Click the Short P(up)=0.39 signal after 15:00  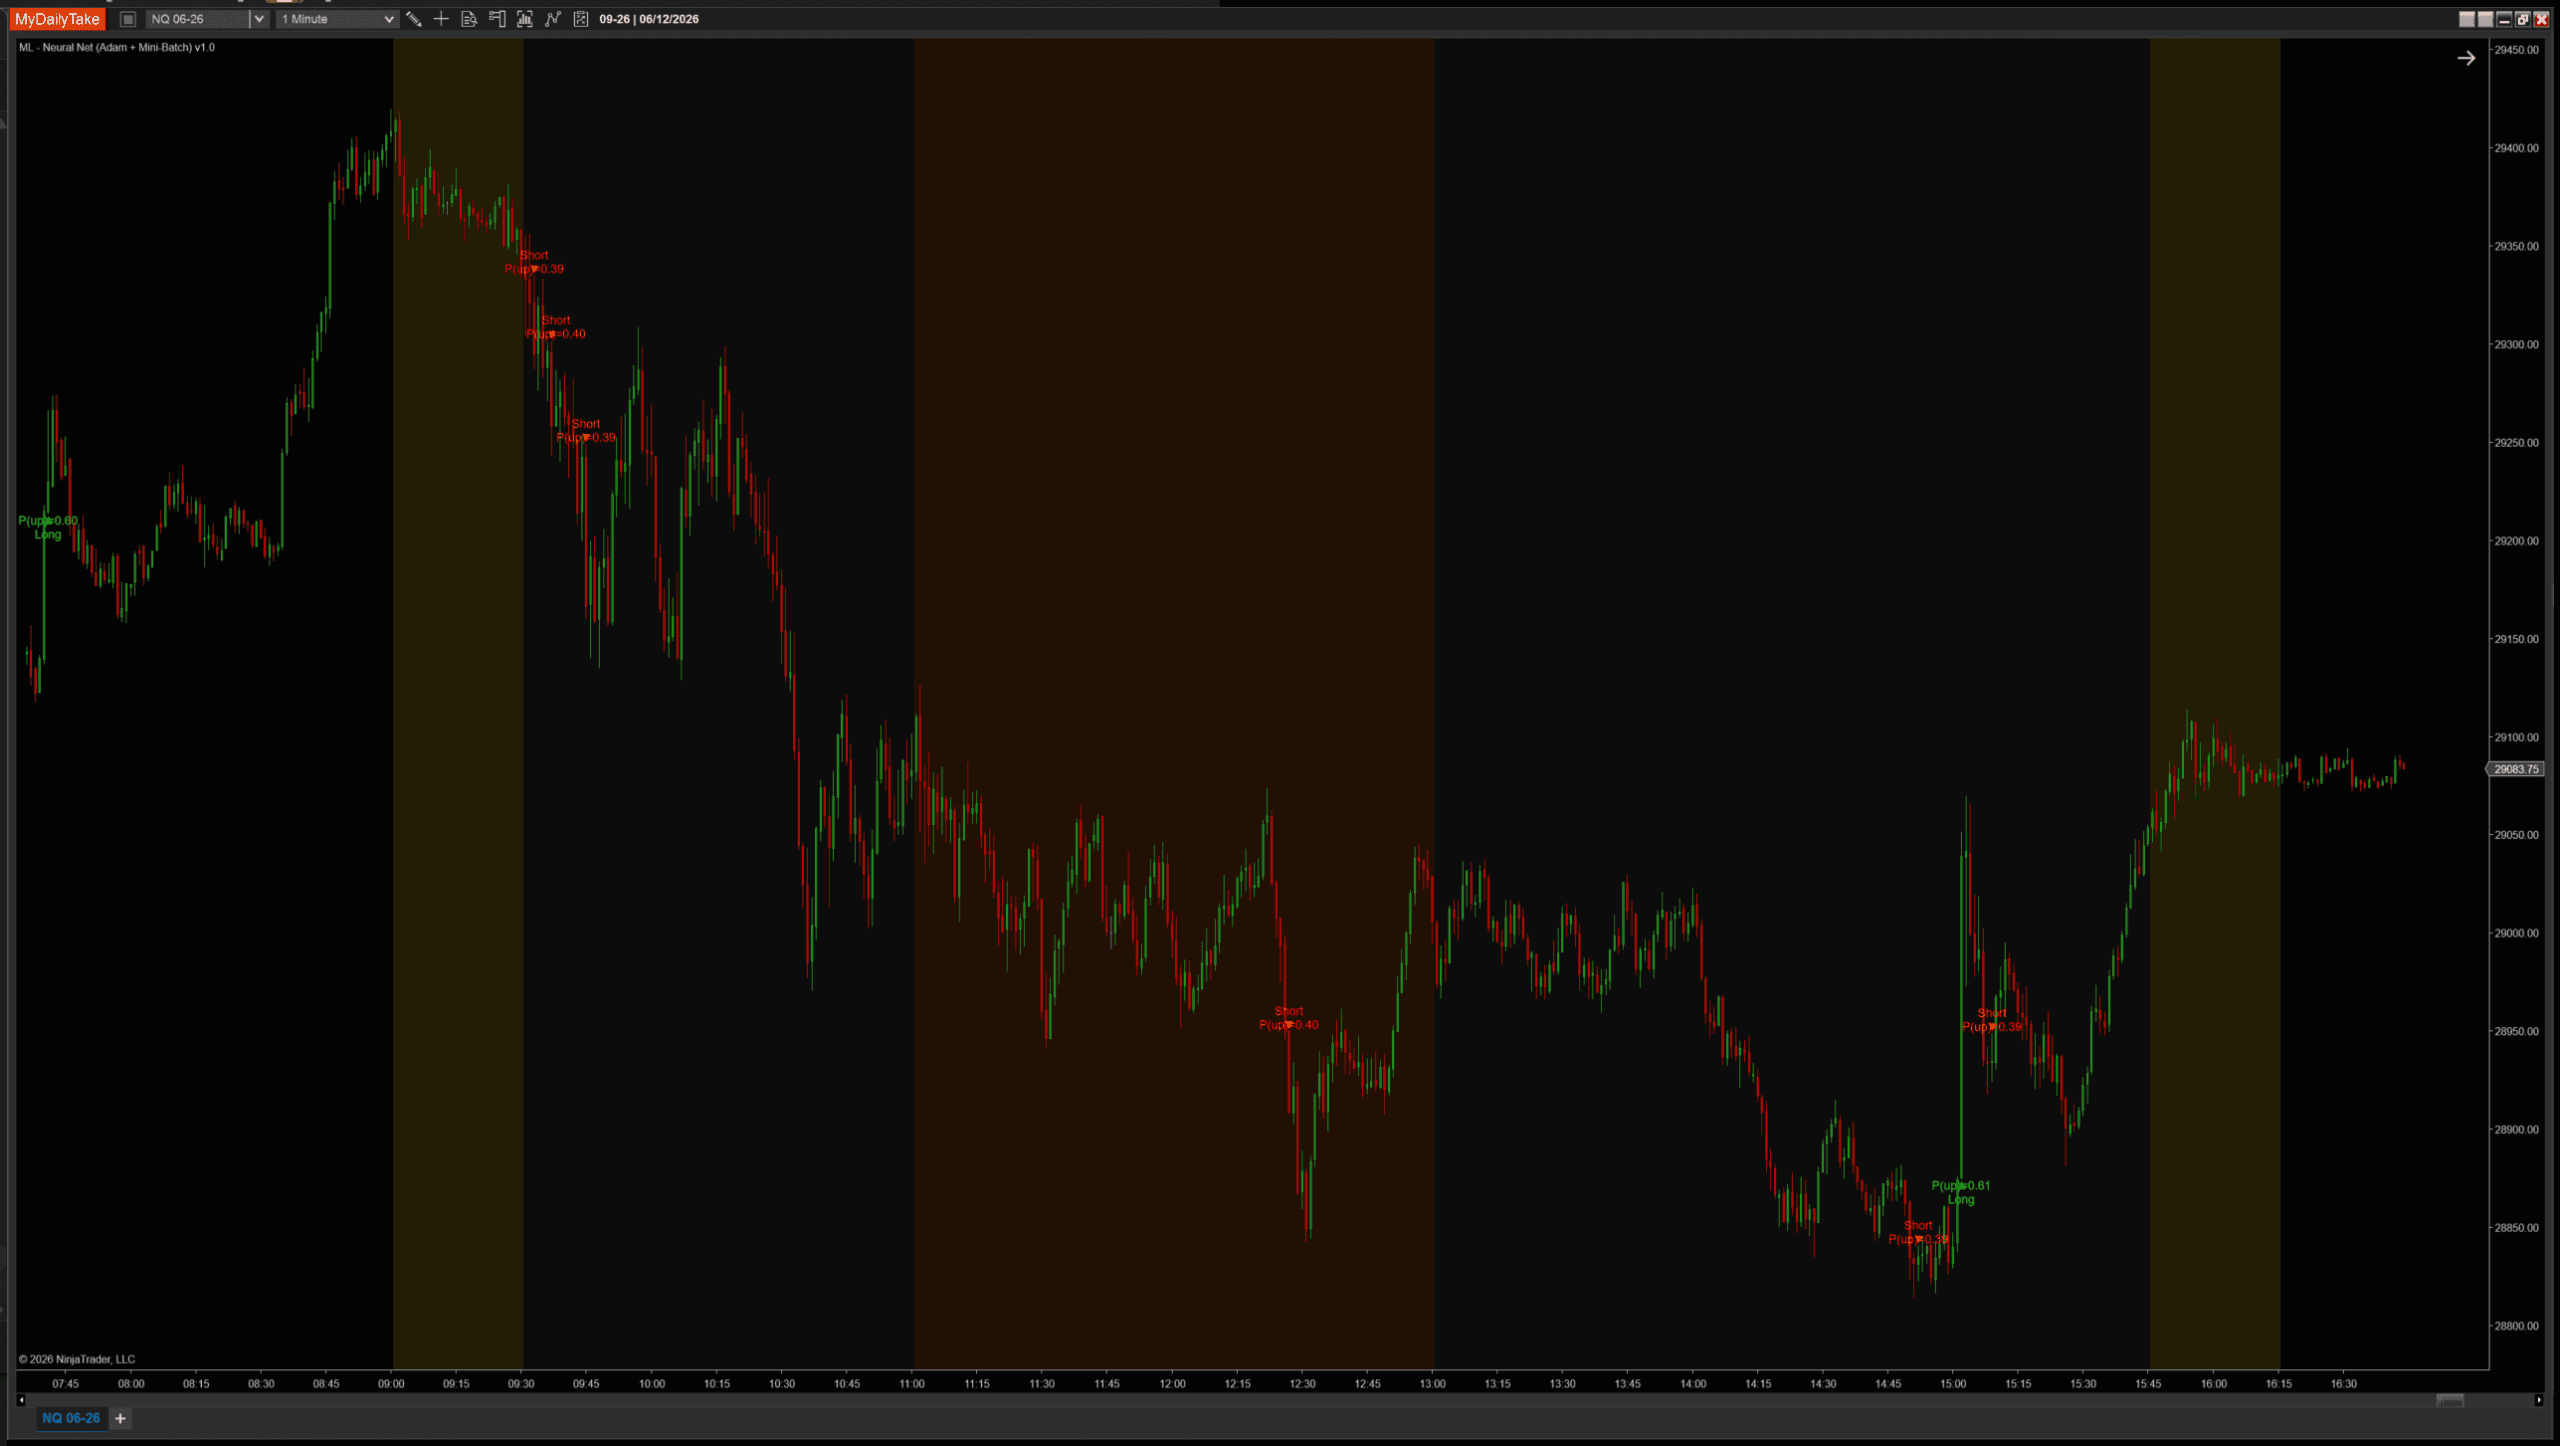point(1991,1020)
